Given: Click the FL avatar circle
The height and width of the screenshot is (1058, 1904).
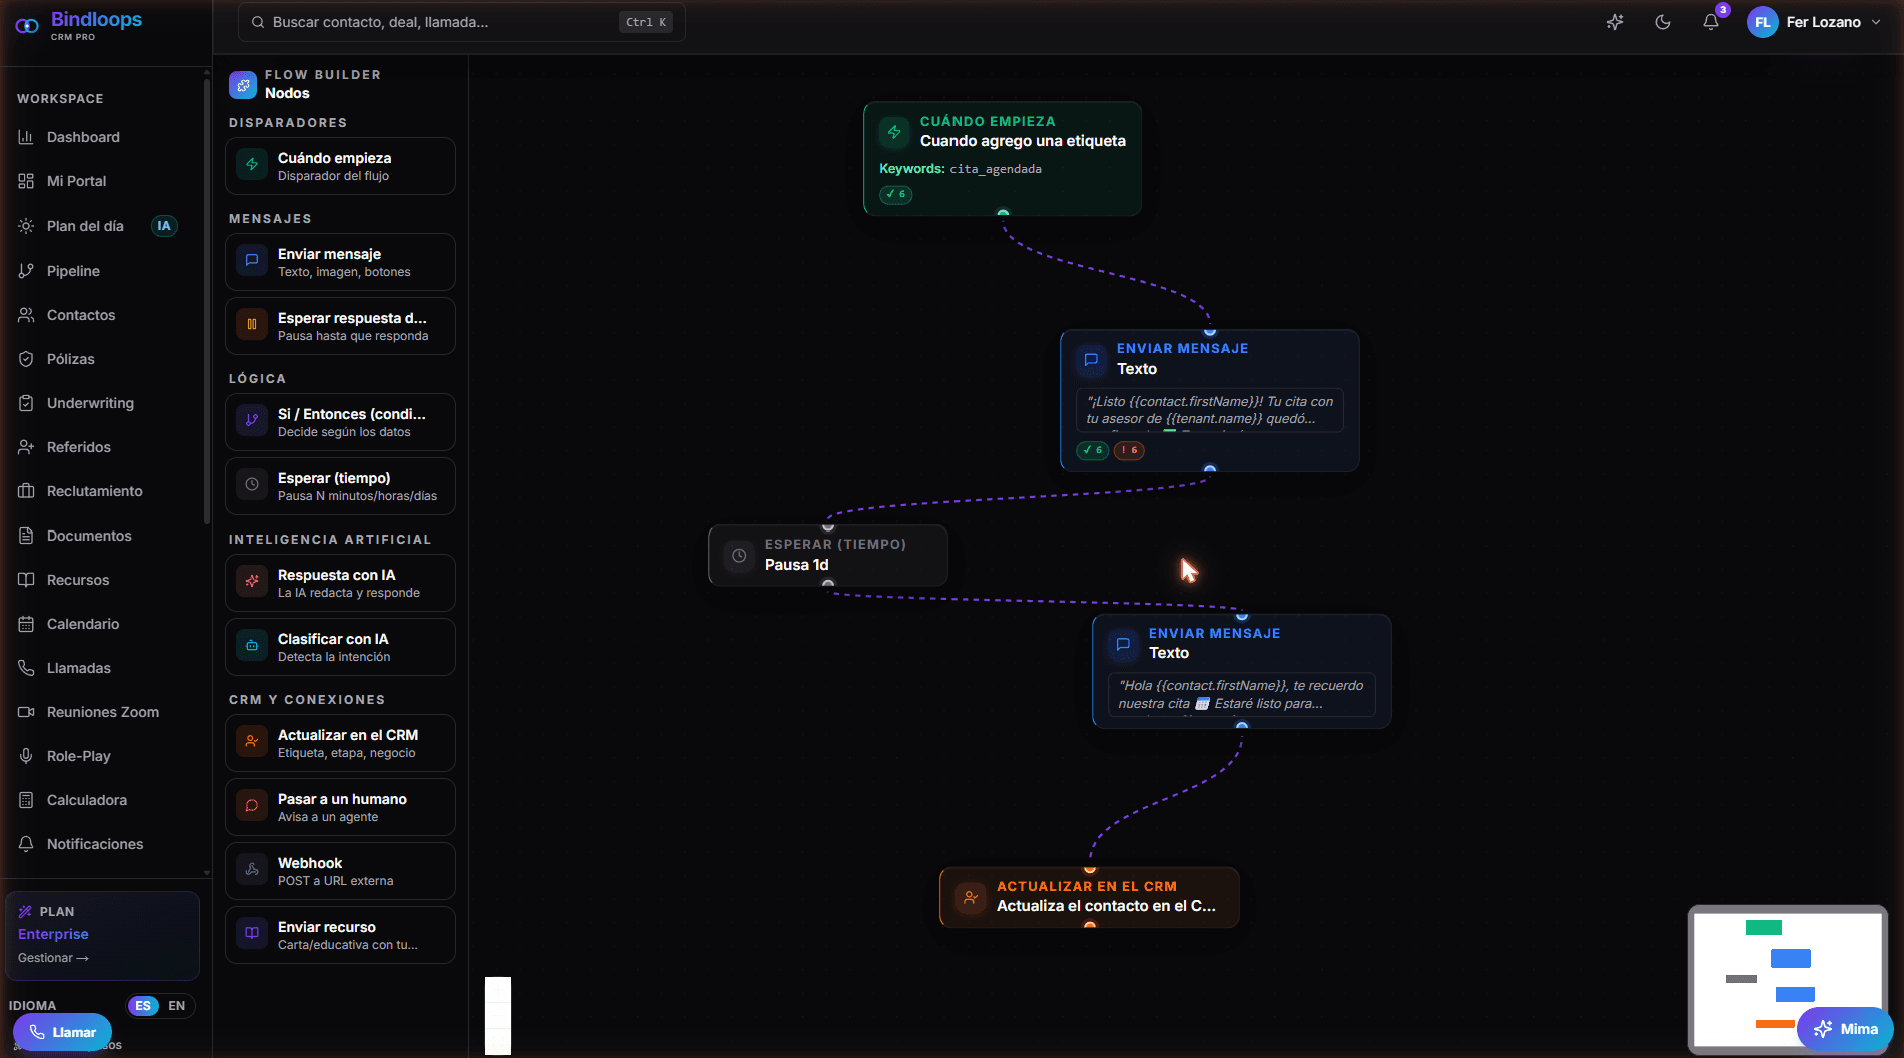Looking at the screenshot, I should click(1762, 22).
